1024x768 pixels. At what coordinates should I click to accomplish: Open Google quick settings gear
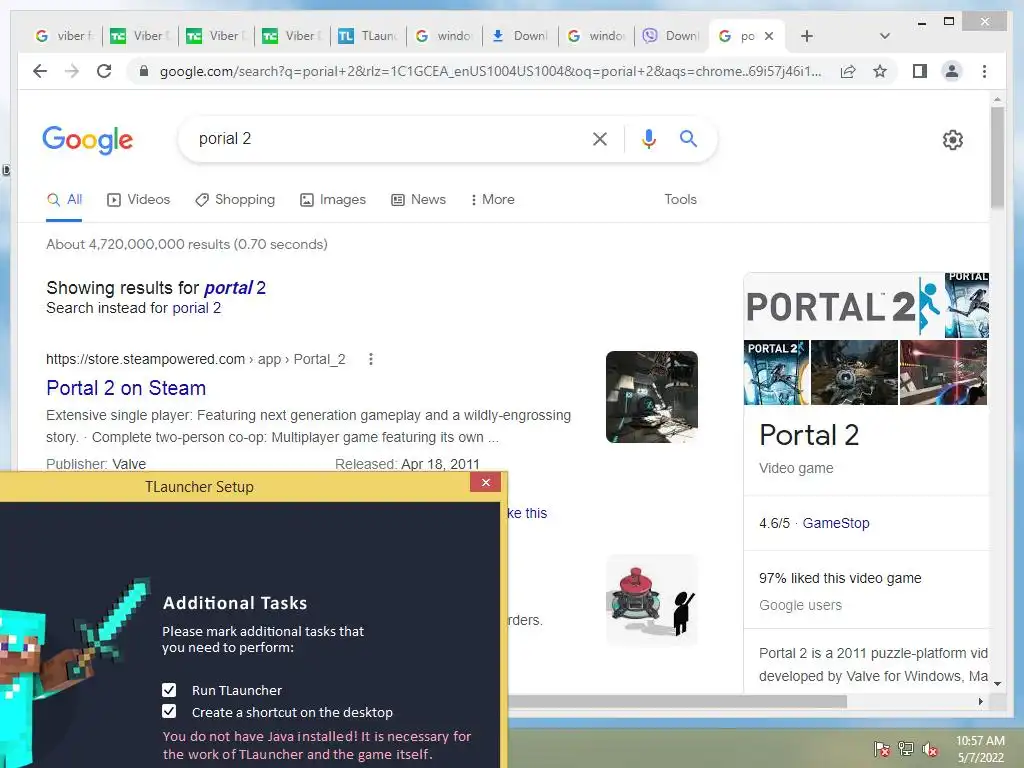952,140
